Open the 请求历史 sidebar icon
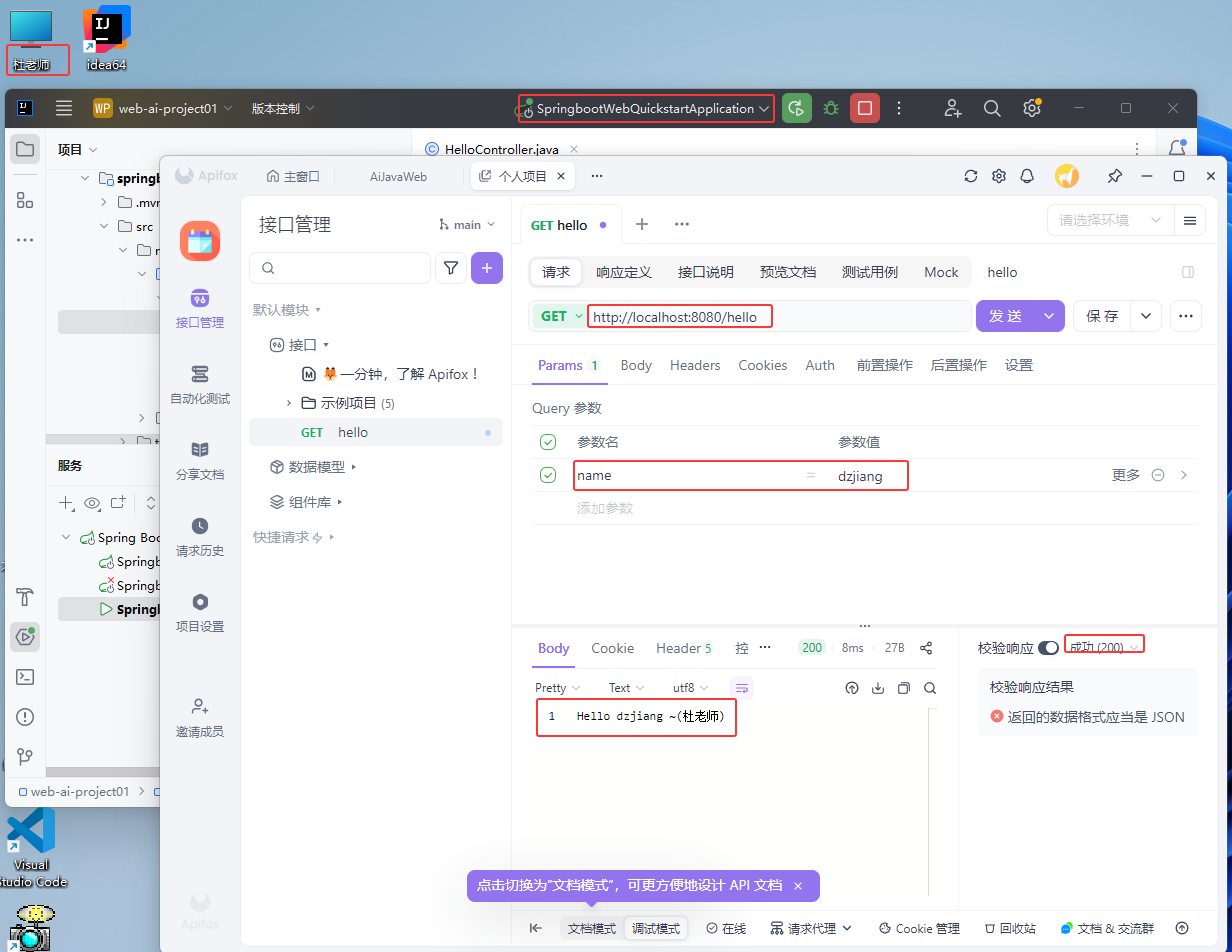 (x=200, y=535)
